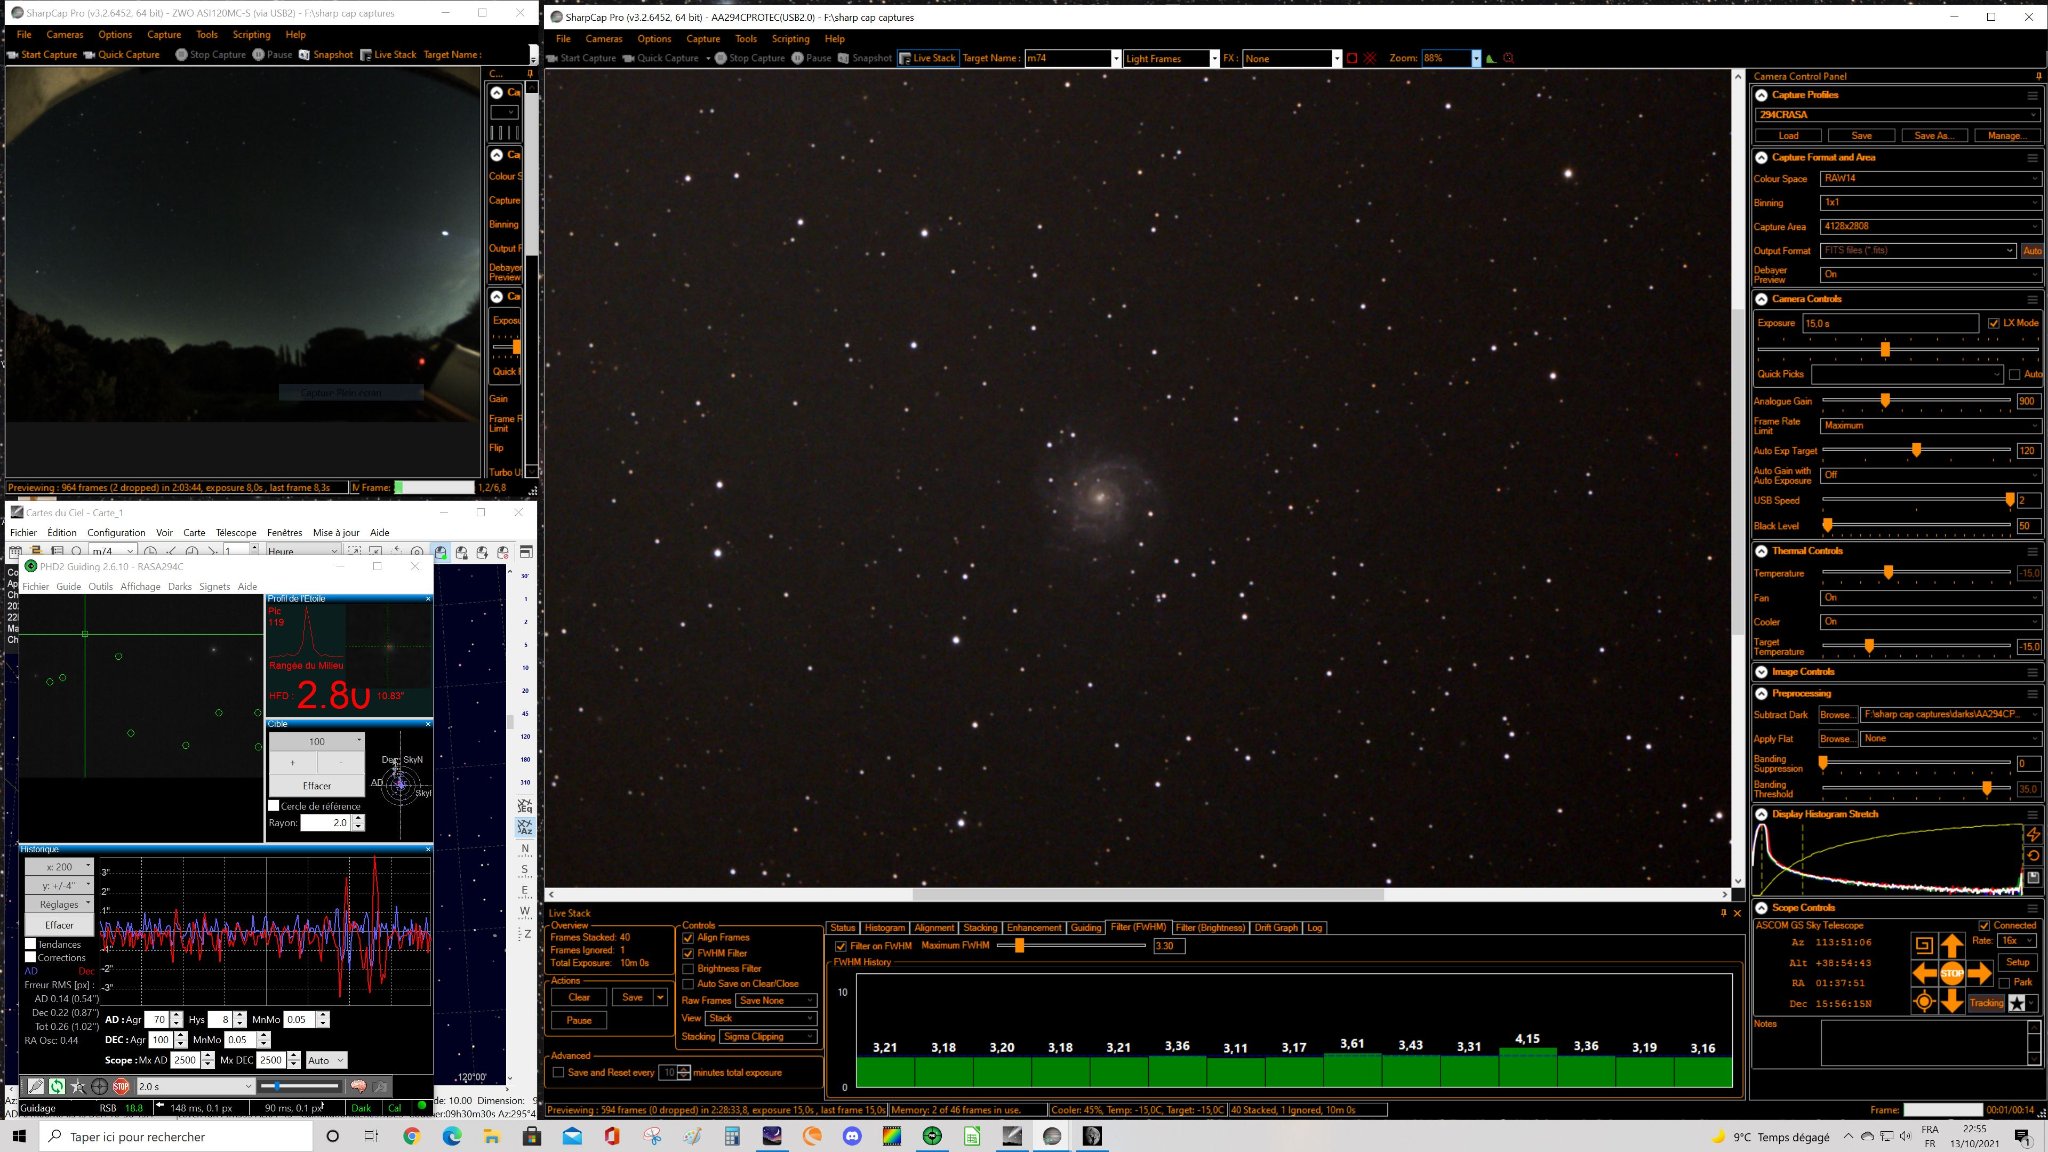
Task: Click scope move up arrow
Action: tap(1951, 945)
